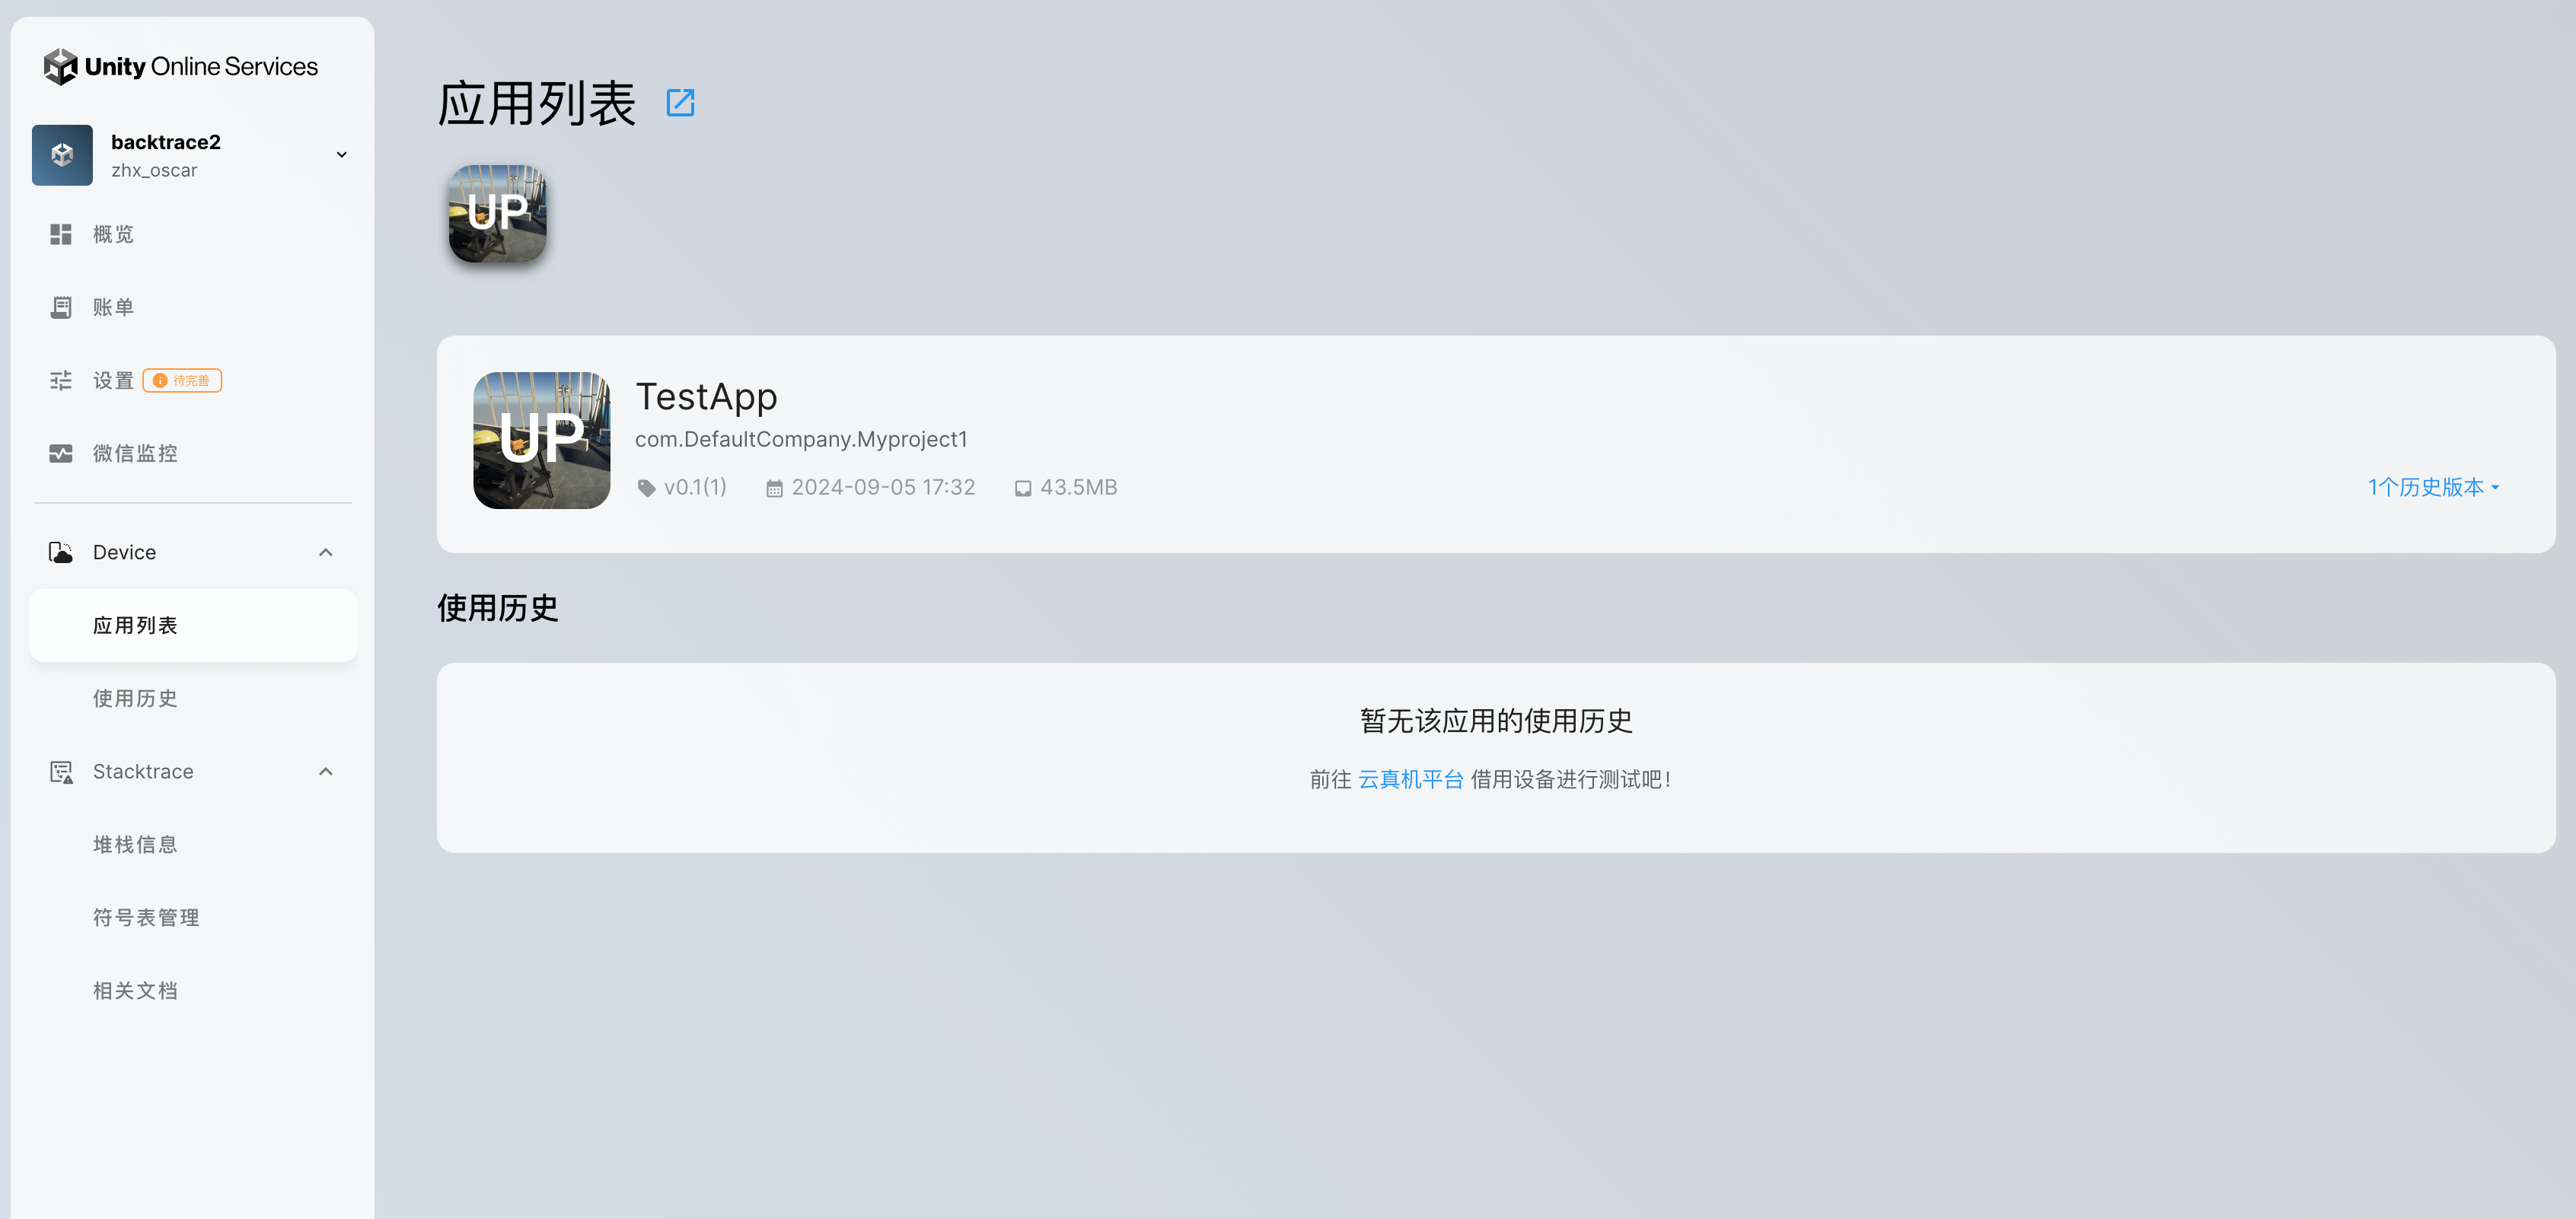The width and height of the screenshot is (2576, 1219).
Task: Follow the 云真机平台 link
Action: (1410, 779)
